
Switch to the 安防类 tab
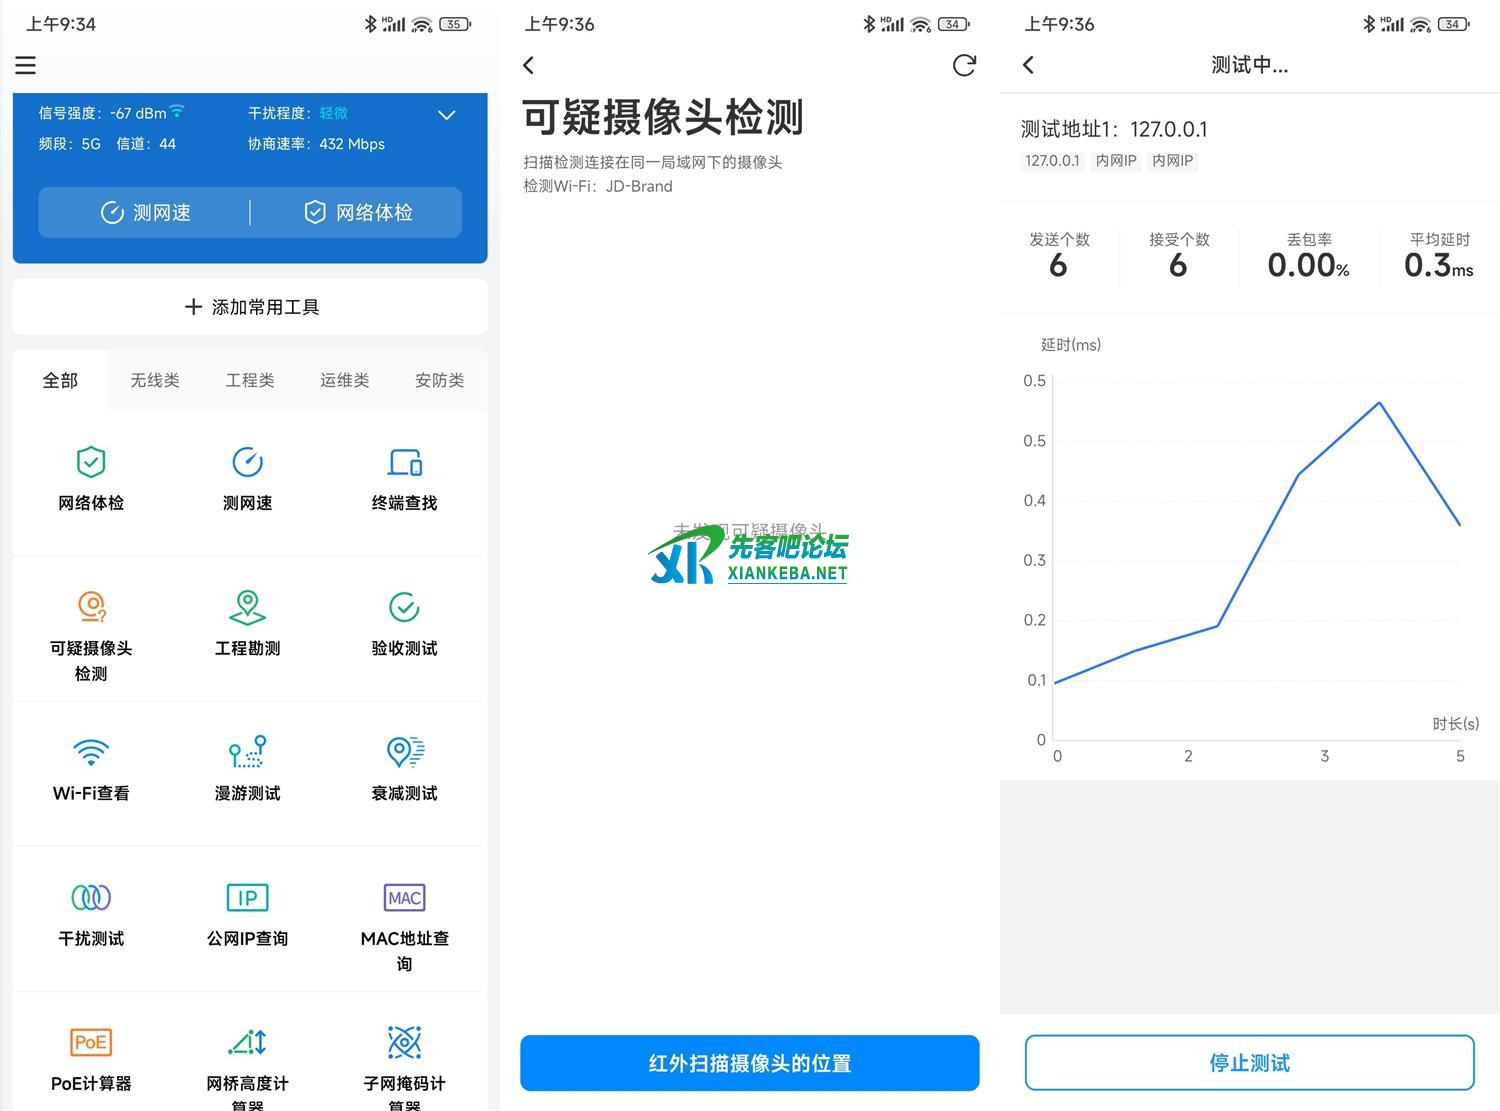tap(440, 380)
